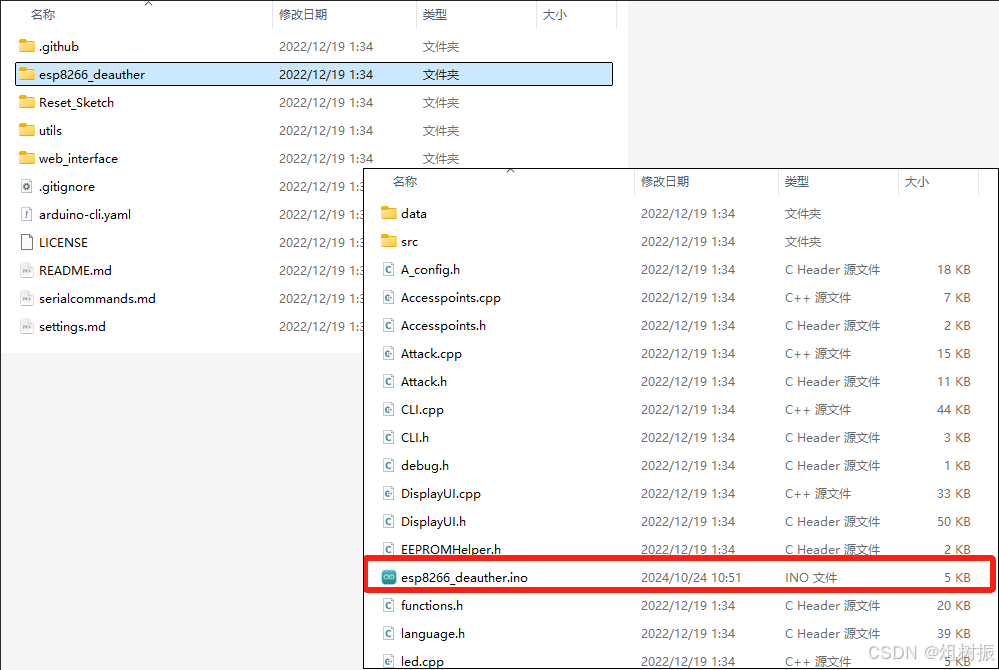Sort by 修改日期 in the front window
The image size is (999, 670).
(665, 182)
